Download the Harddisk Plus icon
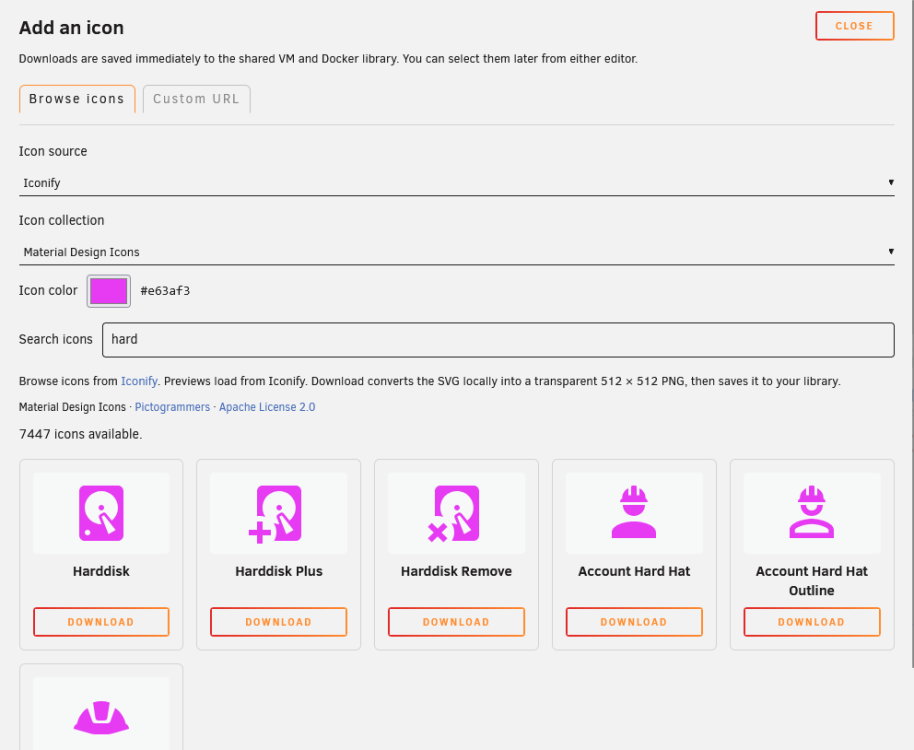914x750 pixels. click(x=279, y=622)
